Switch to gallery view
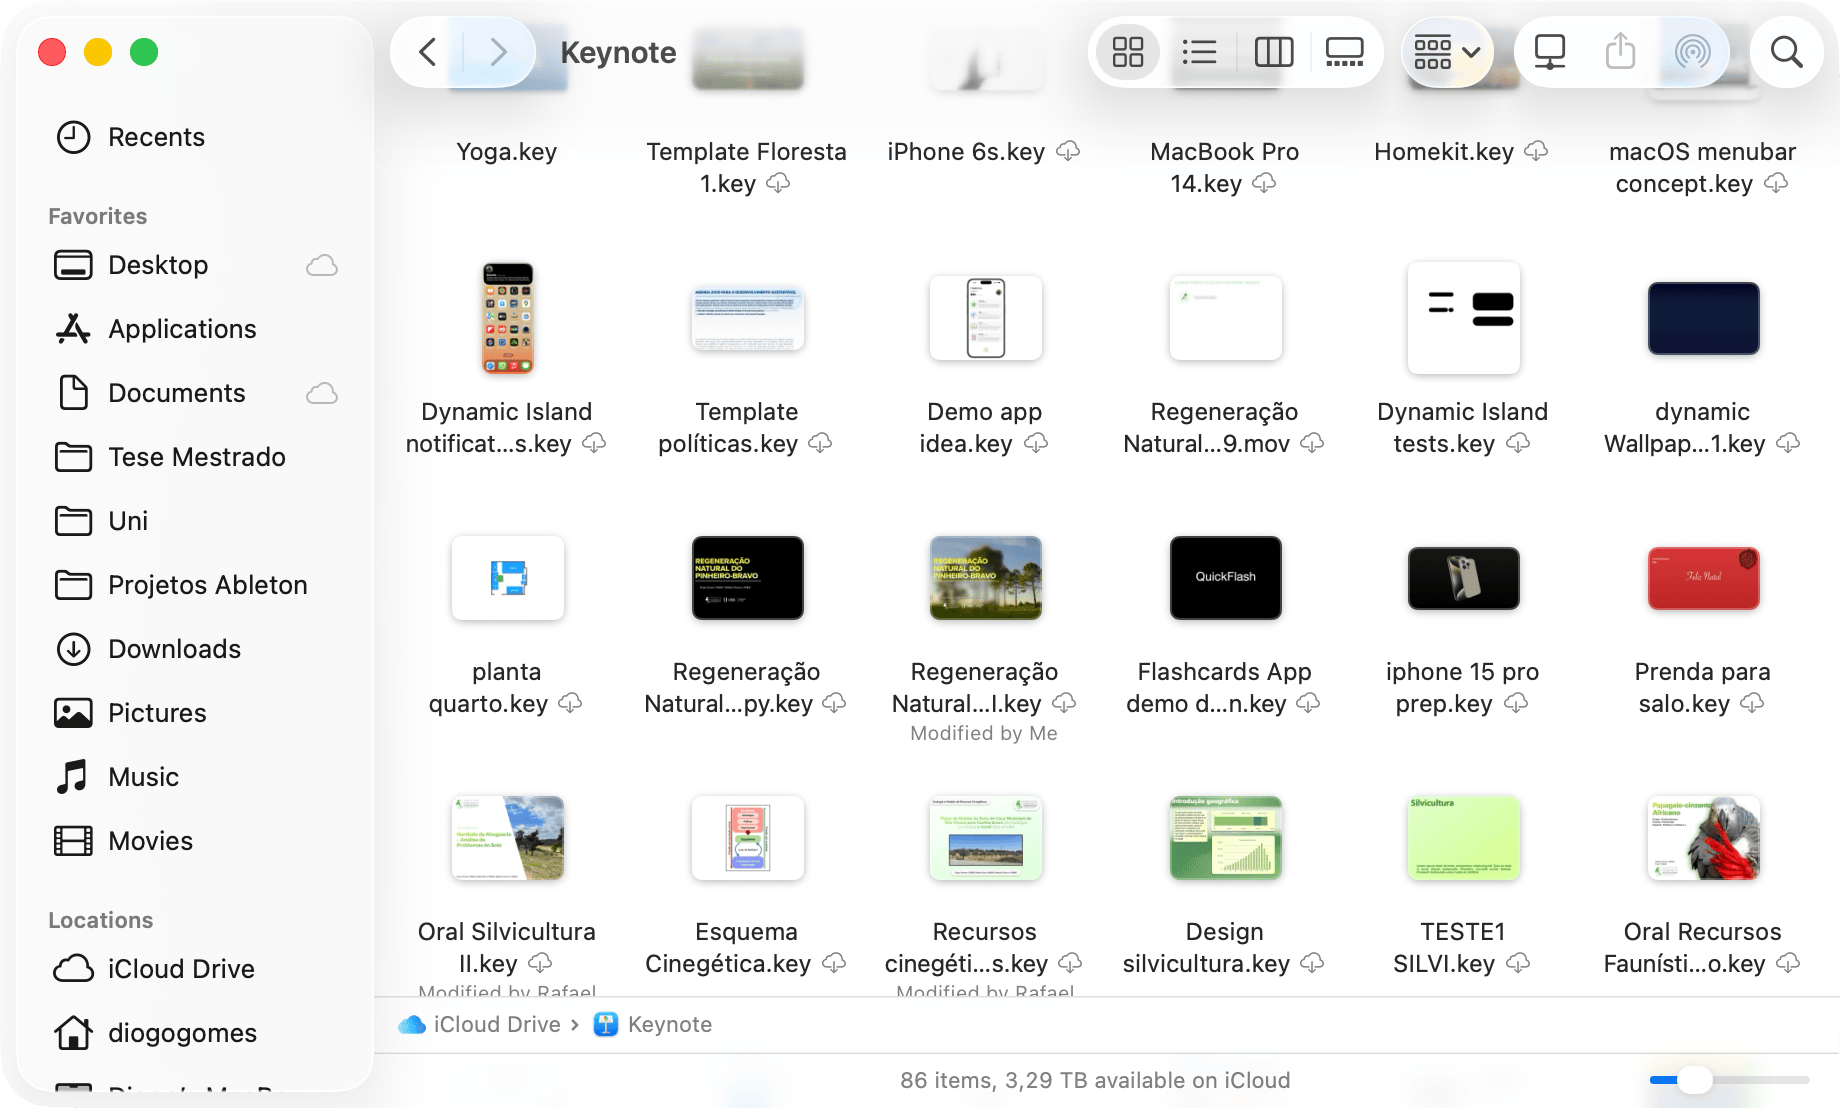The image size is (1840, 1108). click(1344, 52)
